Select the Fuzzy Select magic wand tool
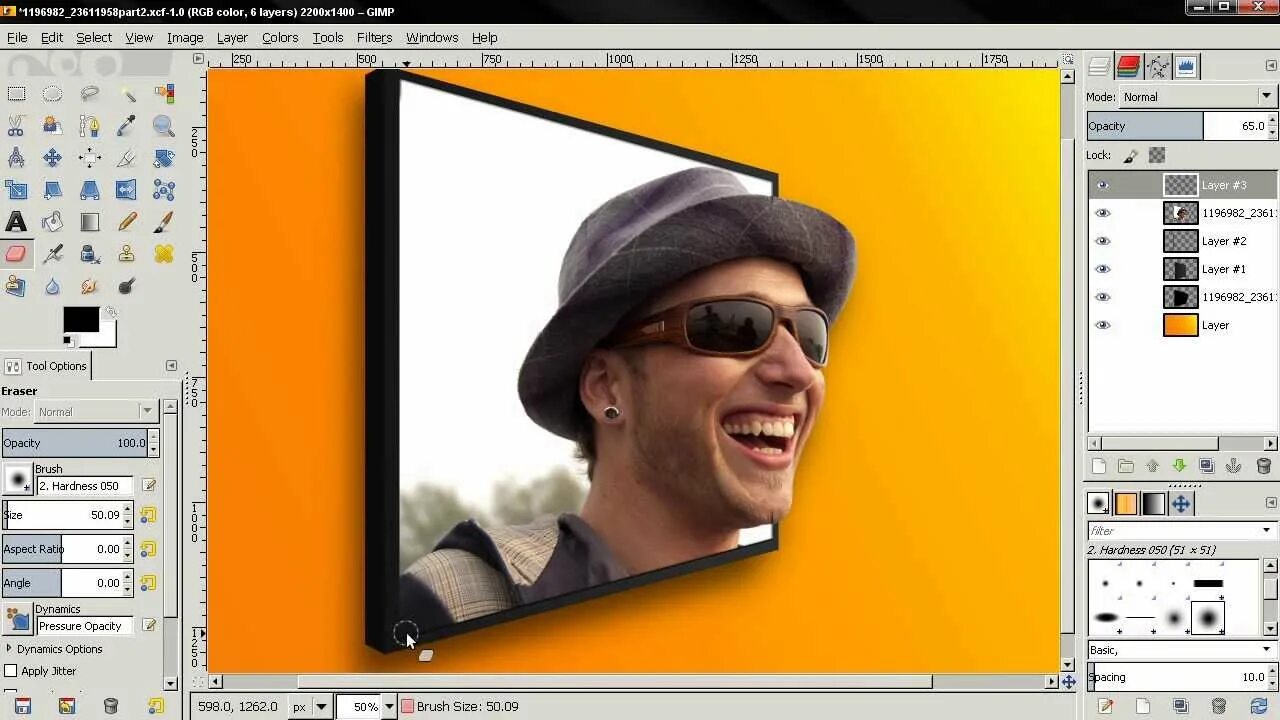The image size is (1280, 720). (127, 94)
